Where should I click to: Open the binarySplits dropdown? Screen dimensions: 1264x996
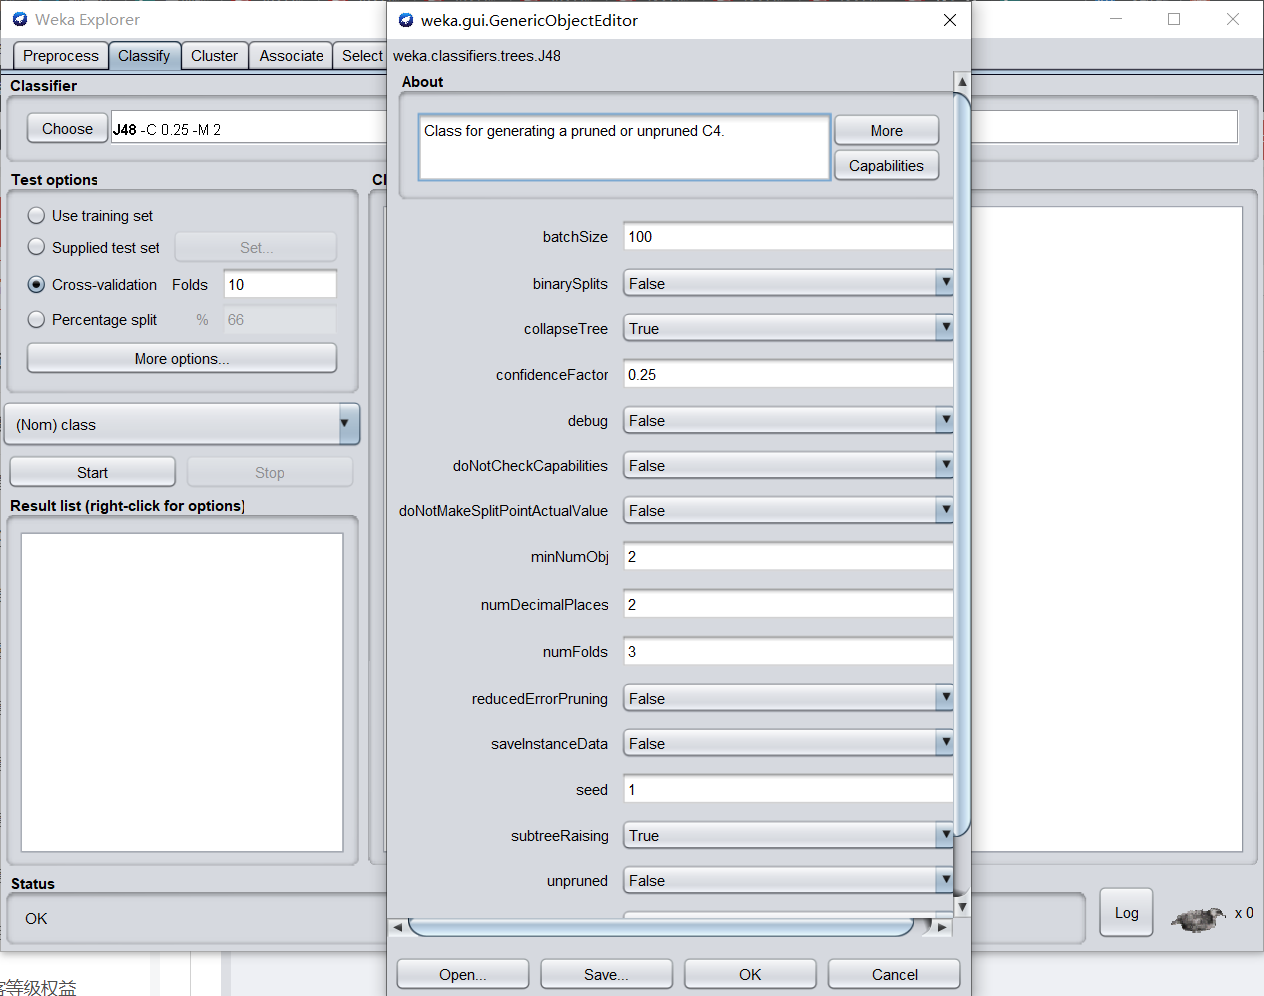944,283
